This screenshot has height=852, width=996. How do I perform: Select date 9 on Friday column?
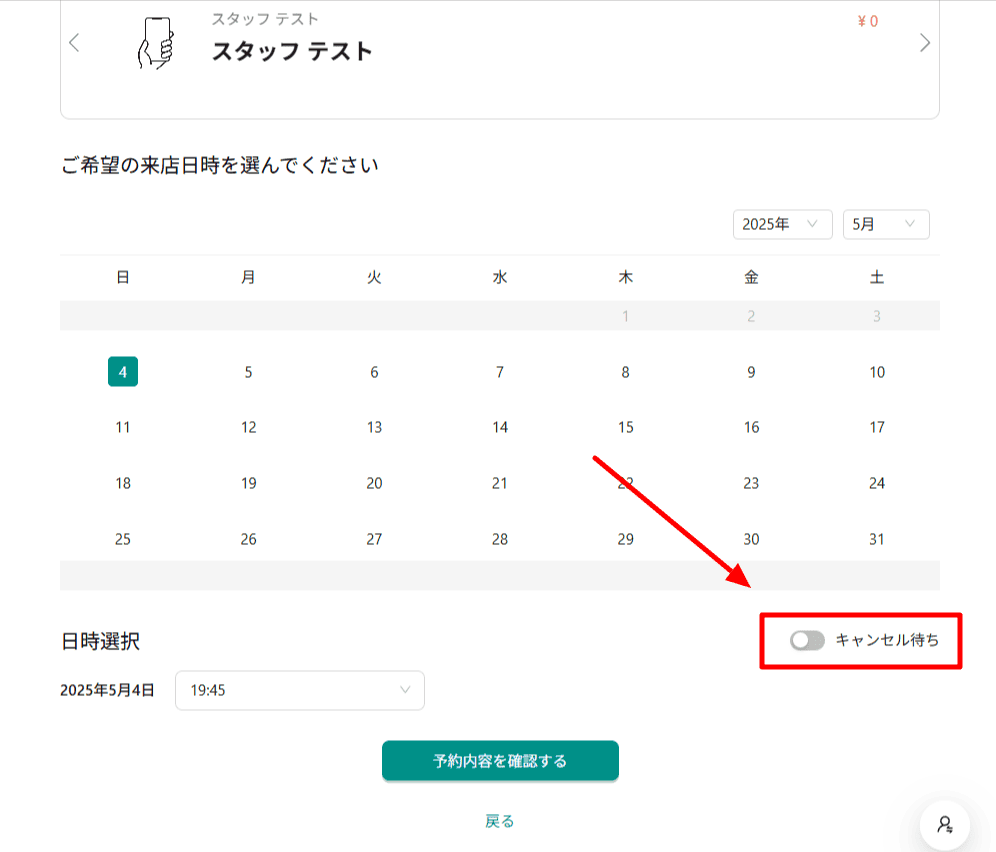point(751,372)
